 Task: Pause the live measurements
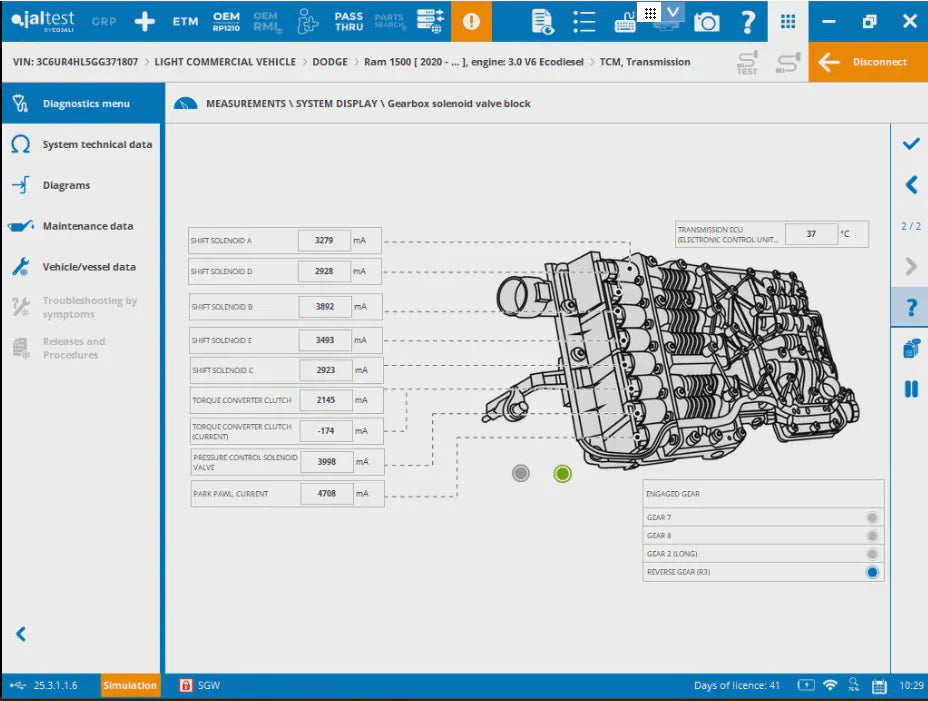pyautogui.click(x=910, y=389)
